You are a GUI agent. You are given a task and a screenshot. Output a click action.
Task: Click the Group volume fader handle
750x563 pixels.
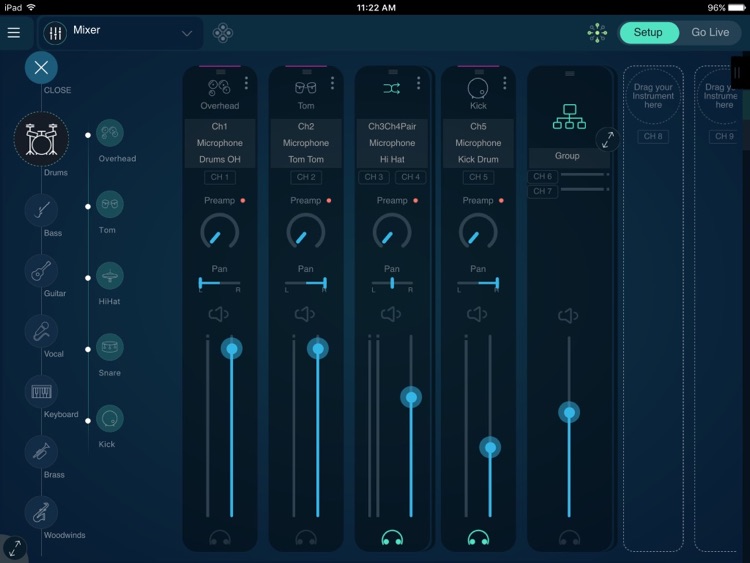pyautogui.click(x=569, y=413)
